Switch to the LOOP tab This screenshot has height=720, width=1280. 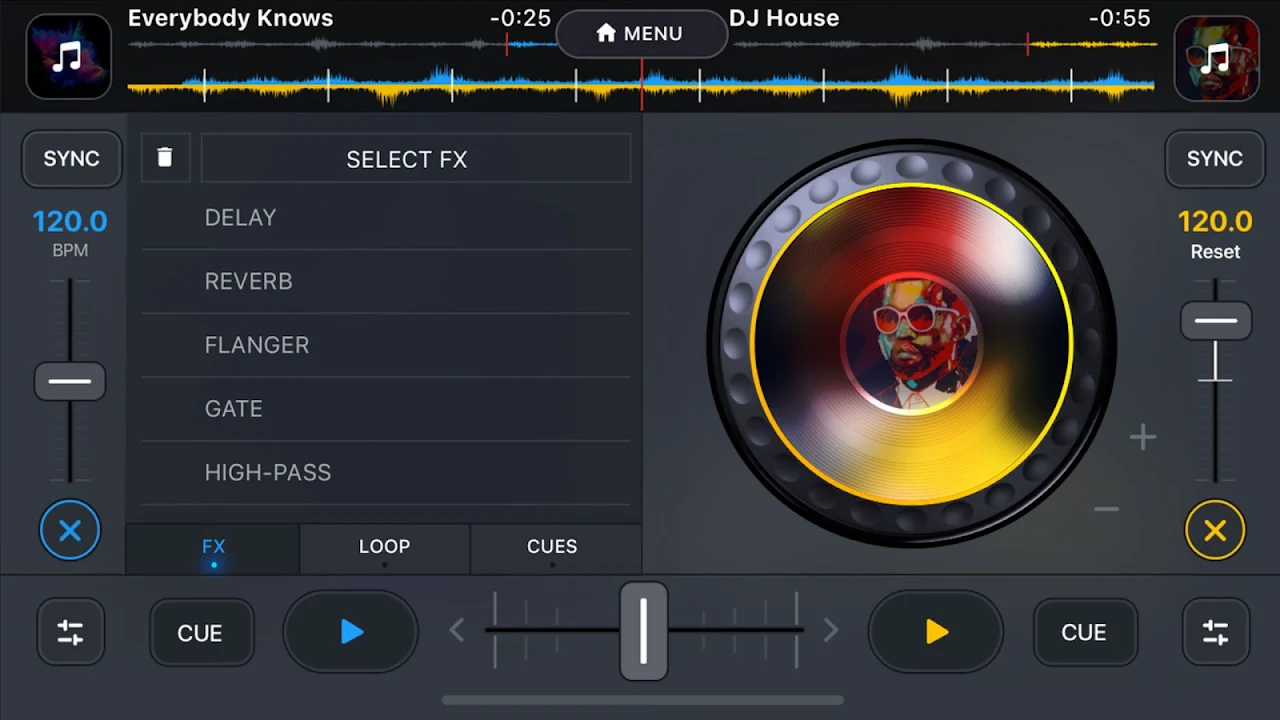pos(385,548)
